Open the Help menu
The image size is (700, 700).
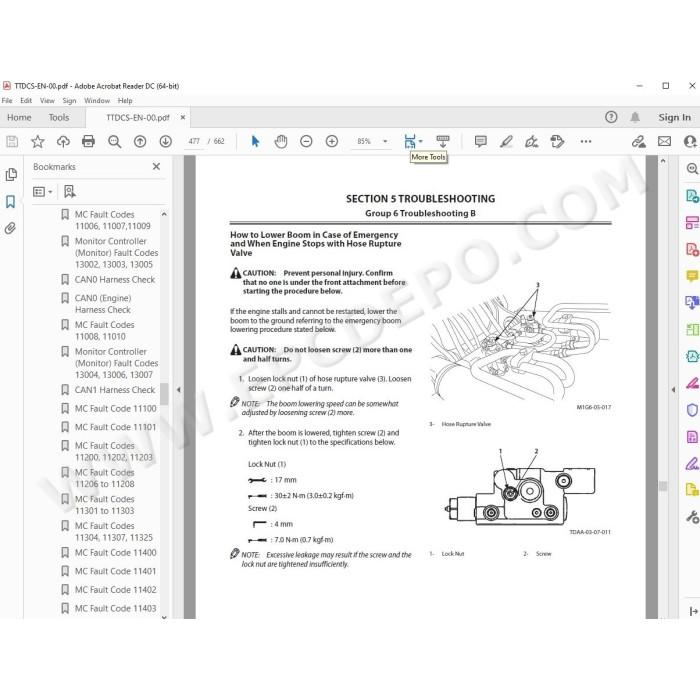[125, 101]
